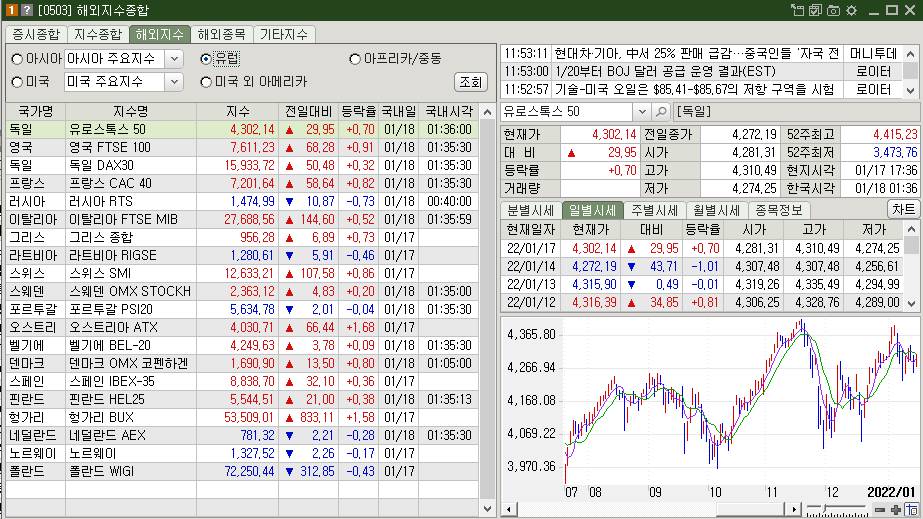Click the daily price table scroll down arrow
Image resolution: width=923 pixels, height=519 pixels.
(911, 304)
